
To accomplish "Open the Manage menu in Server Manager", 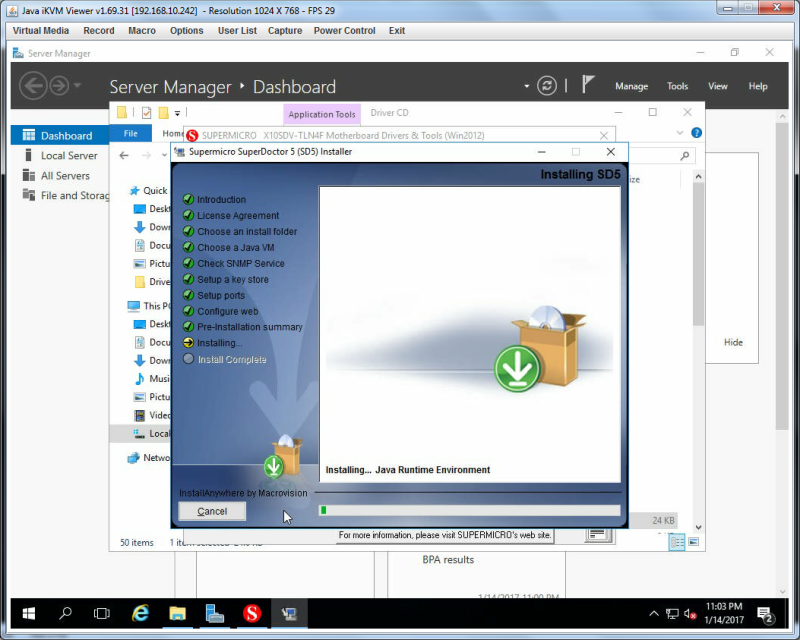I will [631, 86].
